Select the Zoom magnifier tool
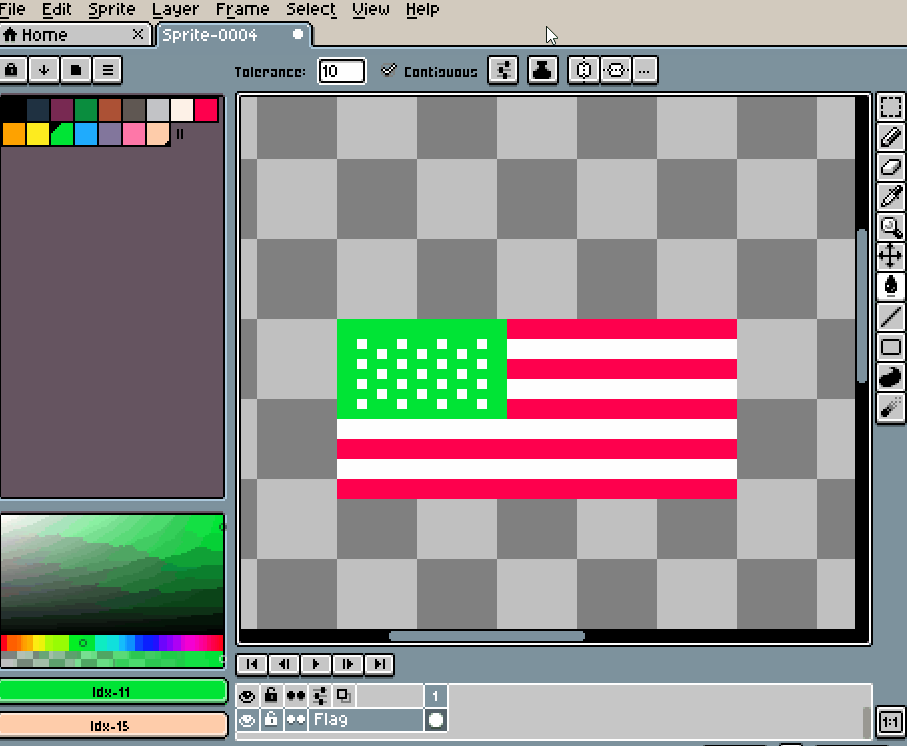This screenshot has height=746, width=907. coord(890,227)
